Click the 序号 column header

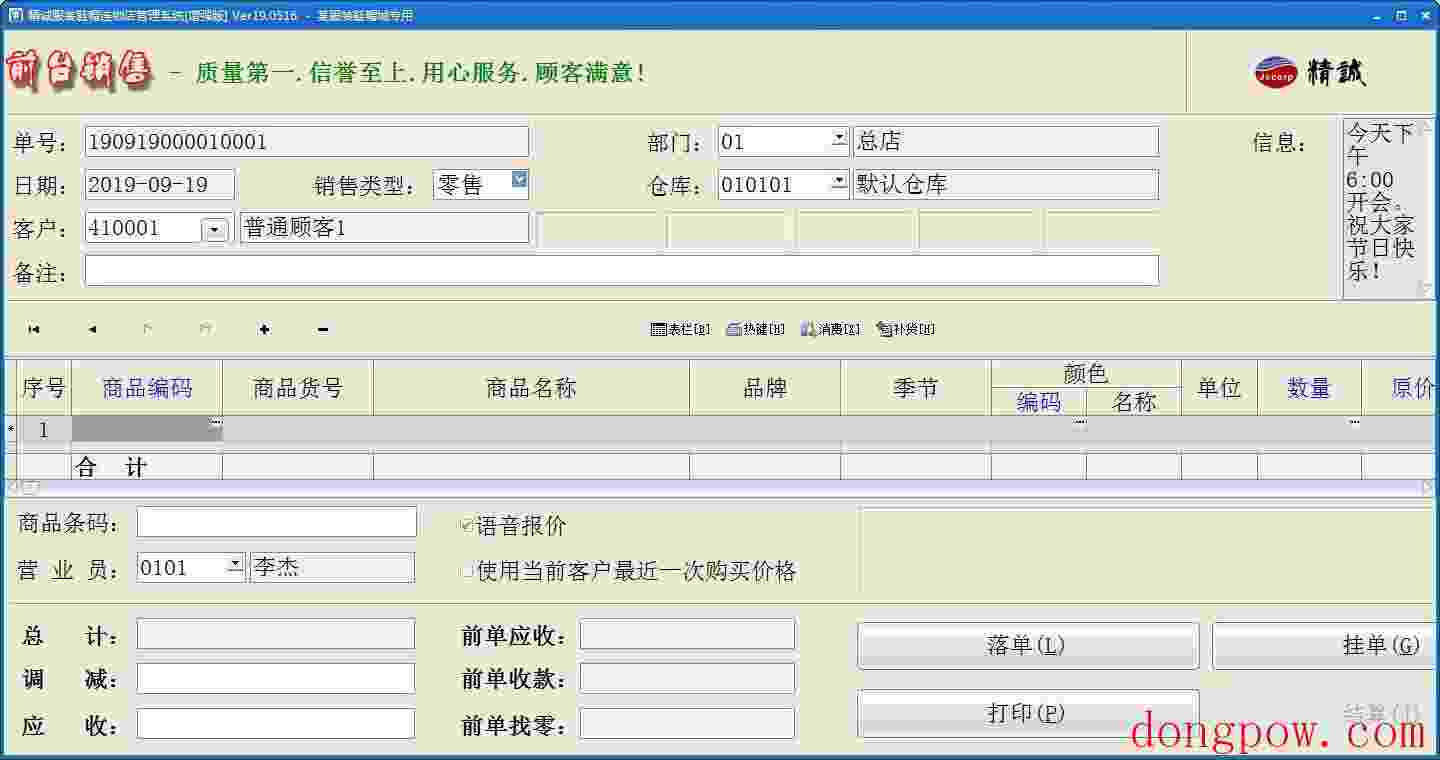coord(44,388)
